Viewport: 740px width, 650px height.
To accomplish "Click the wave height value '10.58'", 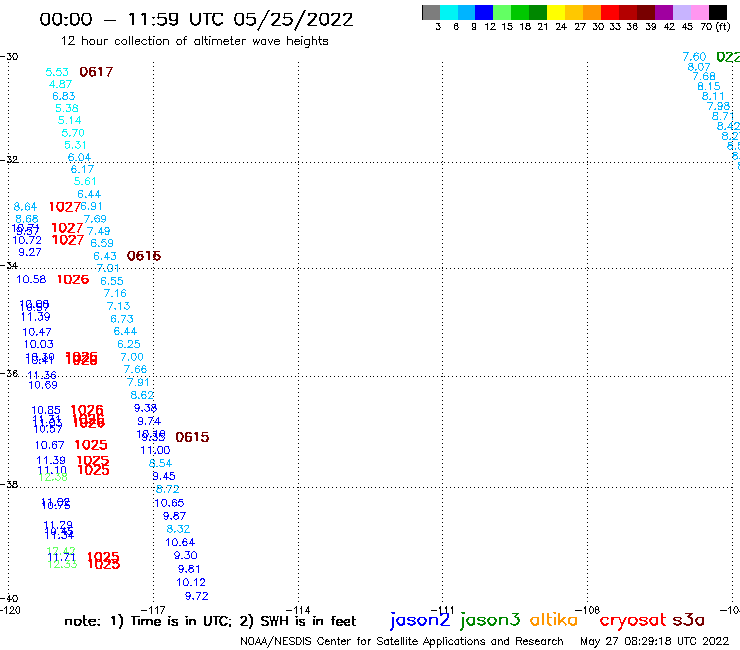I will click(x=31, y=279).
